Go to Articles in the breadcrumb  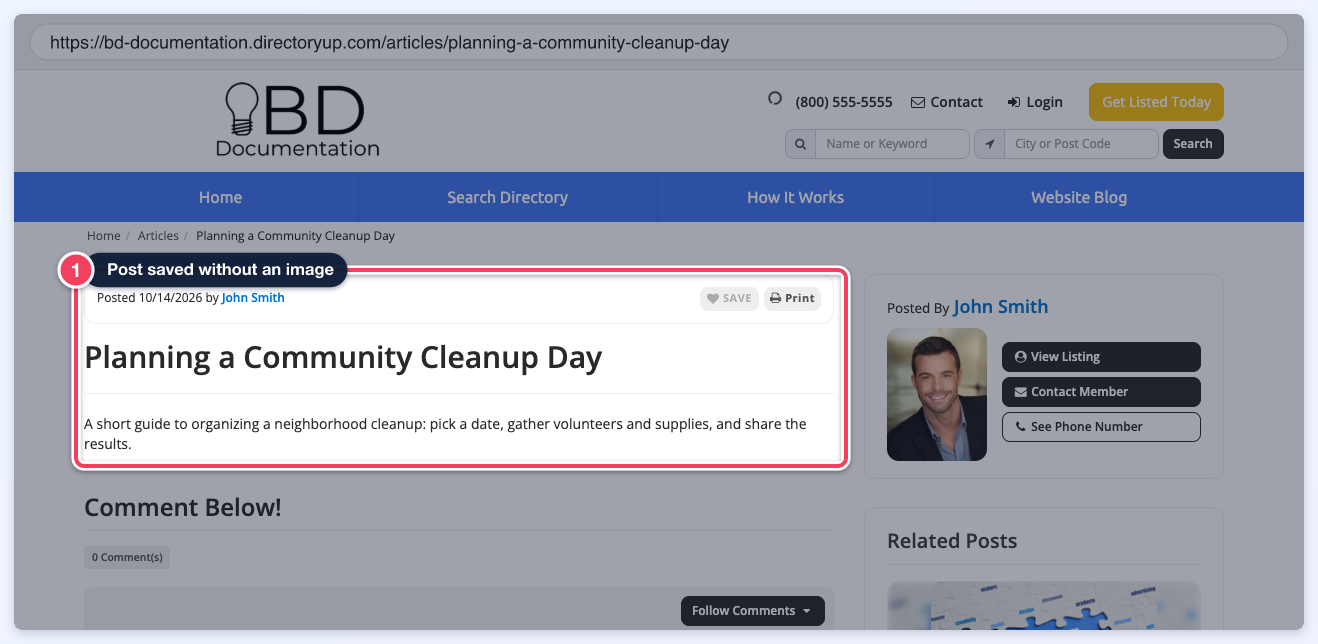pos(158,236)
